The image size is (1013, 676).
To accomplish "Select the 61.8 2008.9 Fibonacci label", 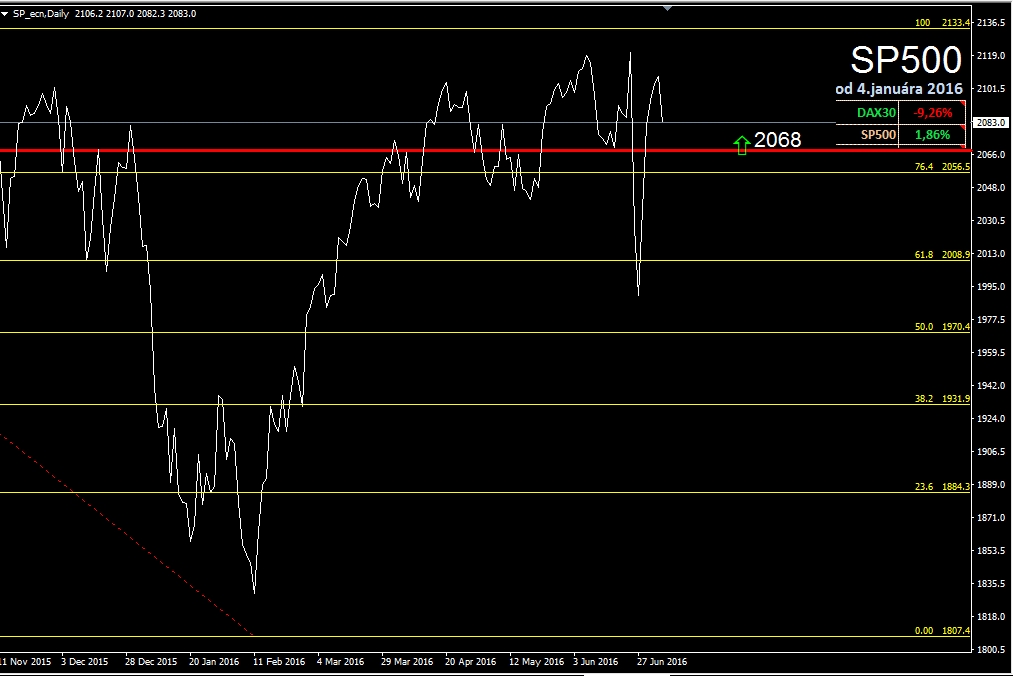I will pyautogui.click(x=943, y=255).
